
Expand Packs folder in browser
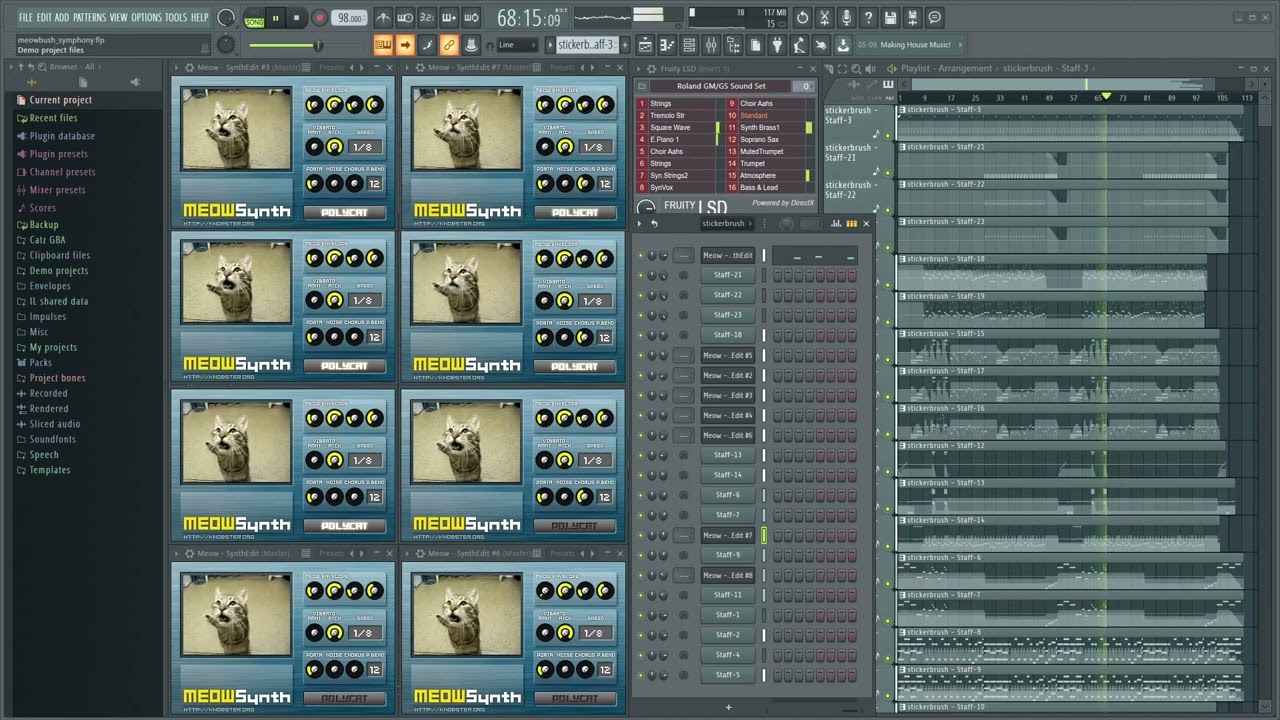coord(40,363)
